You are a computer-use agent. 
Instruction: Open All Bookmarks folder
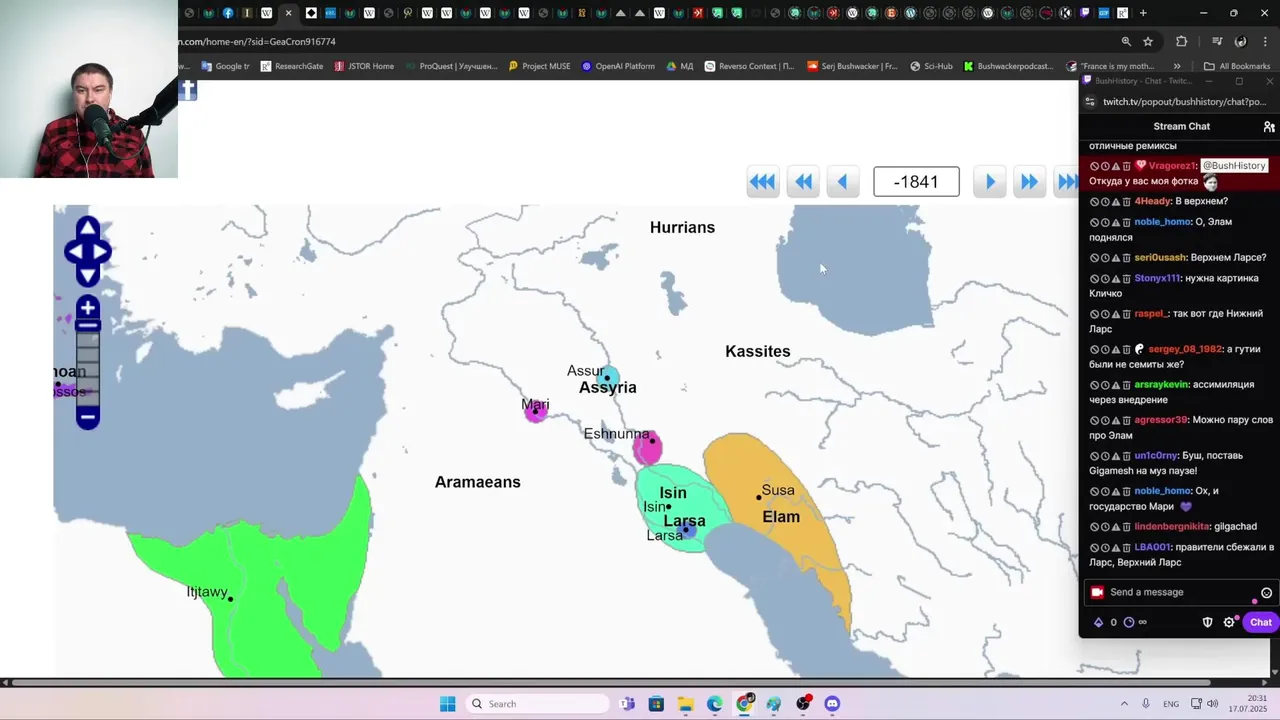[1237, 66]
